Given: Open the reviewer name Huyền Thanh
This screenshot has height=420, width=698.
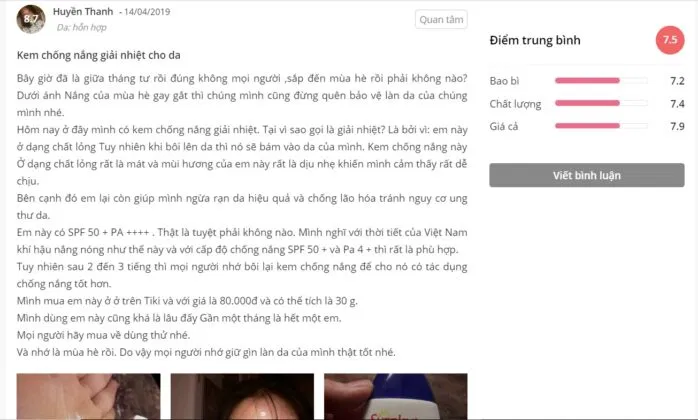Looking at the screenshot, I should [83, 12].
